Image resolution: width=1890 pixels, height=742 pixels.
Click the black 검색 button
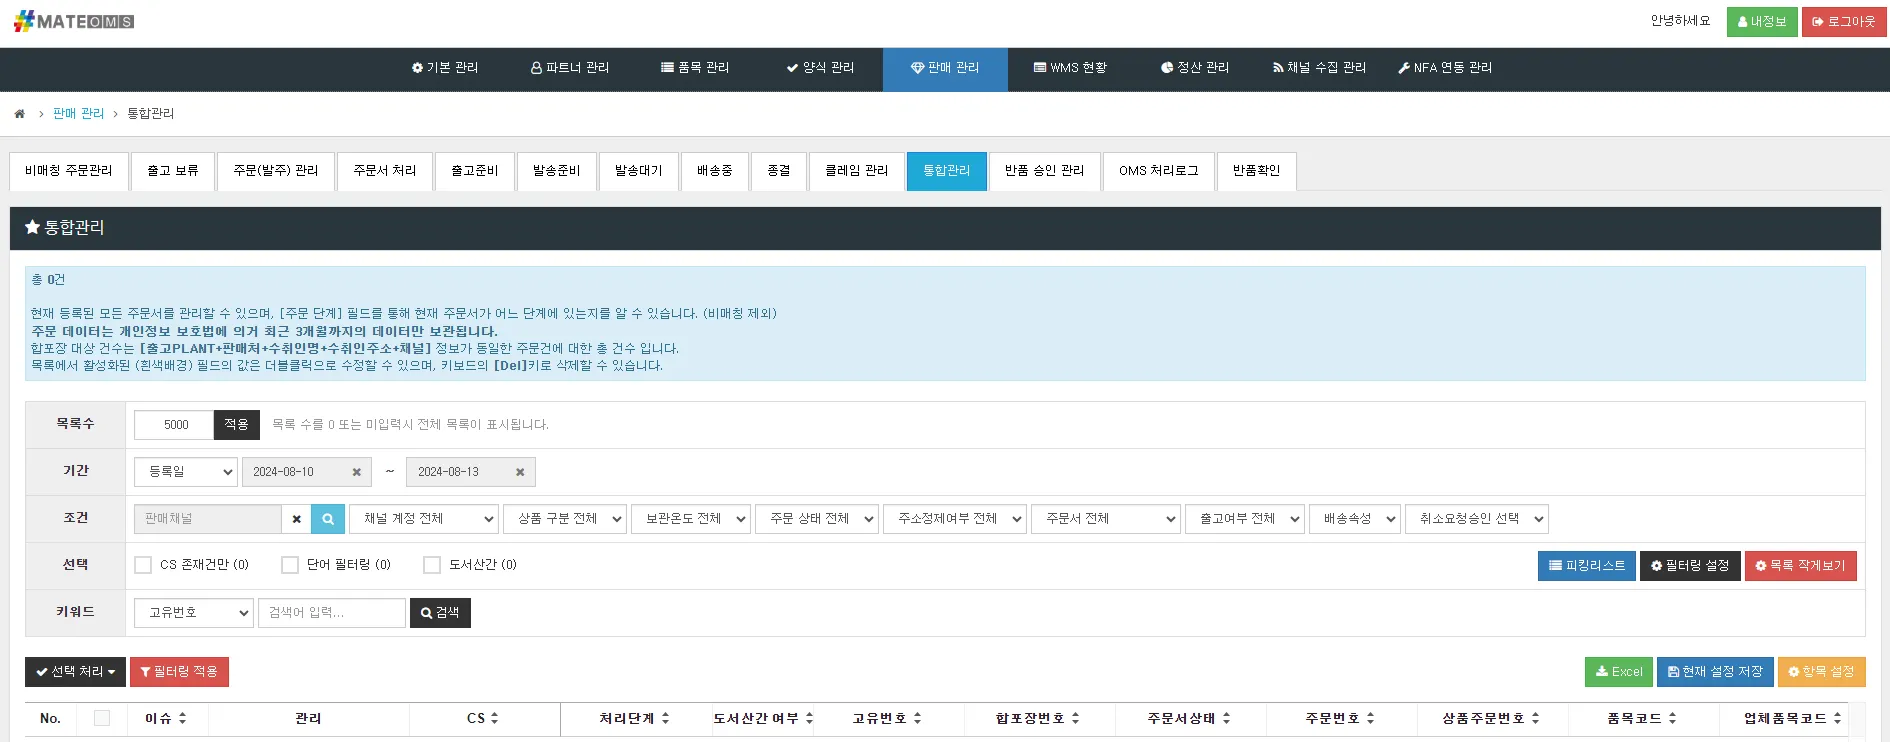tap(440, 613)
